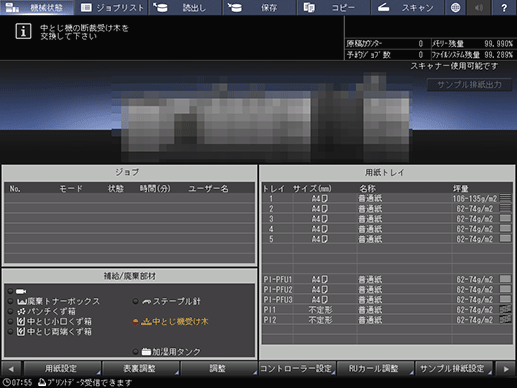The image size is (517, 388).
Task: Click the globe language icon
Action: click(455, 7)
